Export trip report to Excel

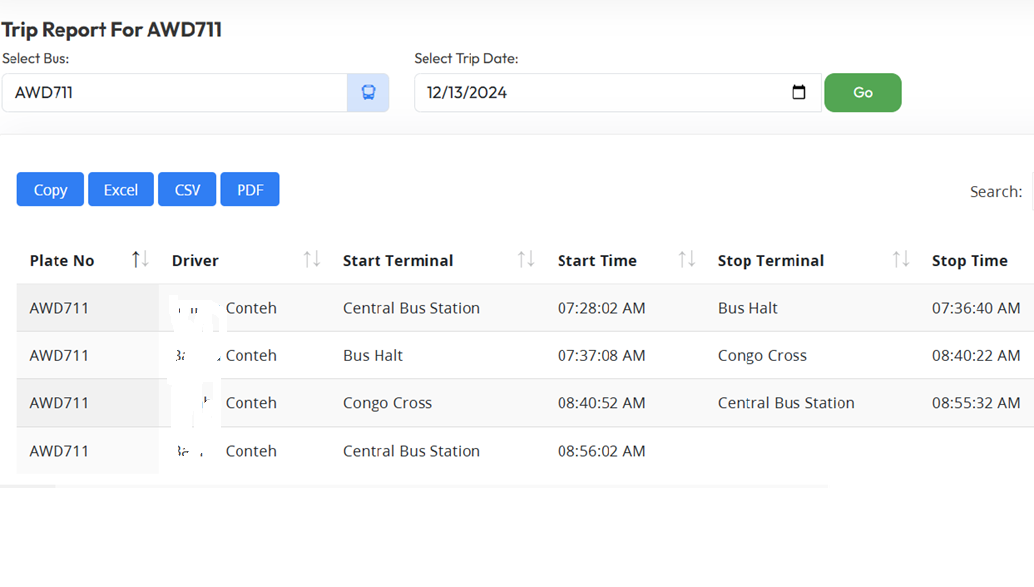(x=121, y=190)
